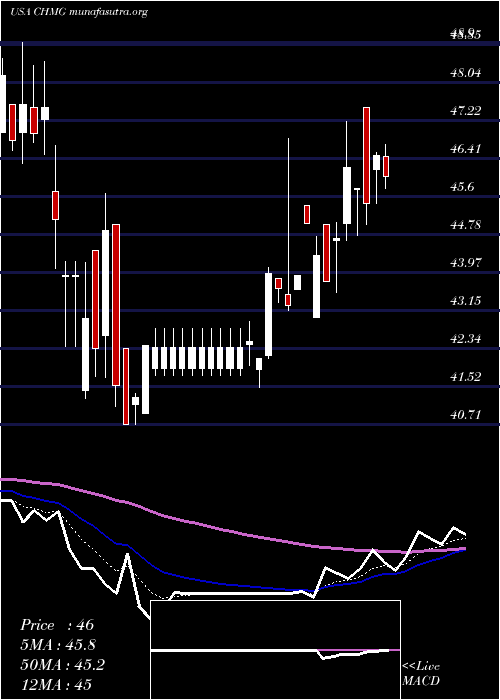Click the 12MA : 45 readout
The image size is (500, 700).
pos(56,684)
